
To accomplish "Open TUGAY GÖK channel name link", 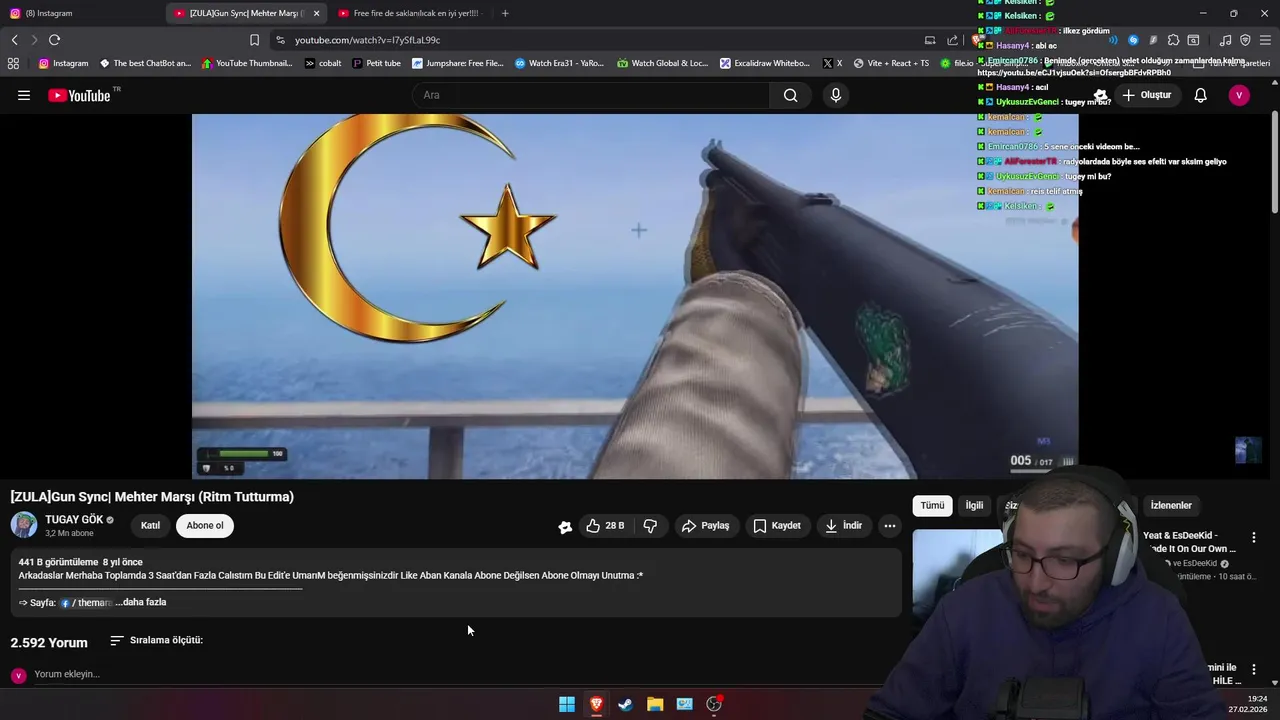I will pos(74,520).
